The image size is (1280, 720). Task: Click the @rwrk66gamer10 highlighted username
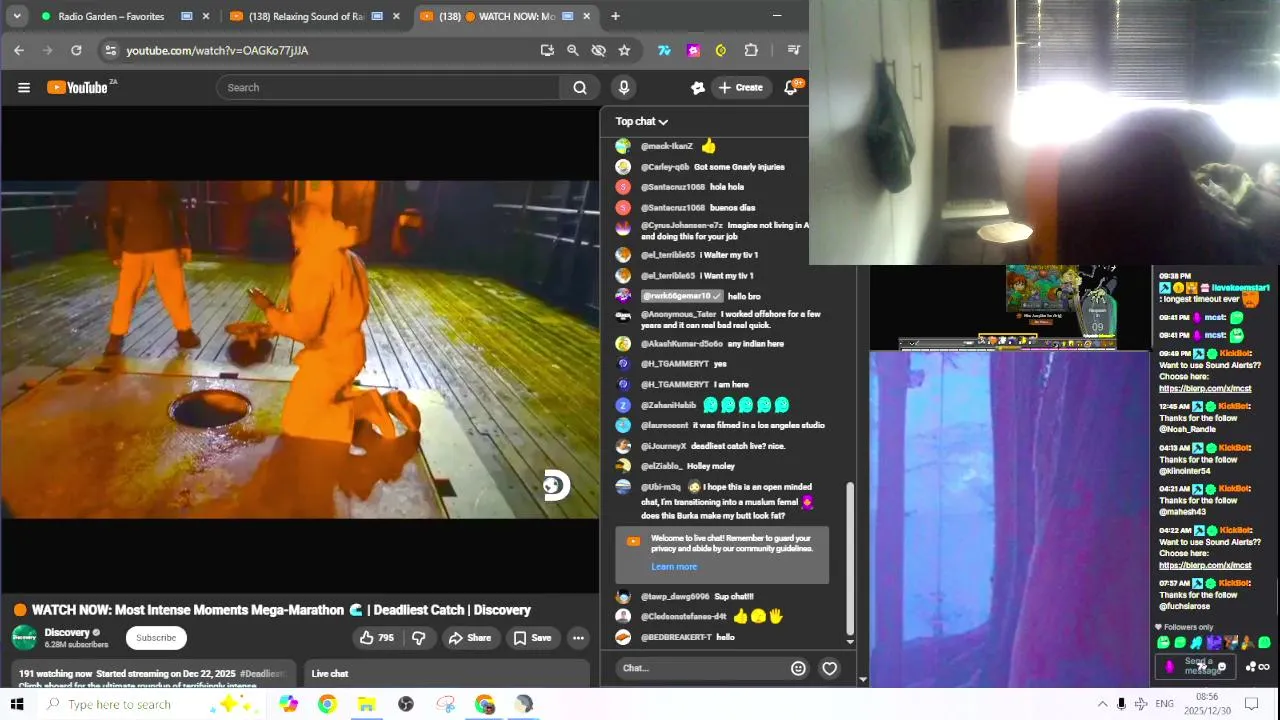[x=681, y=296]
